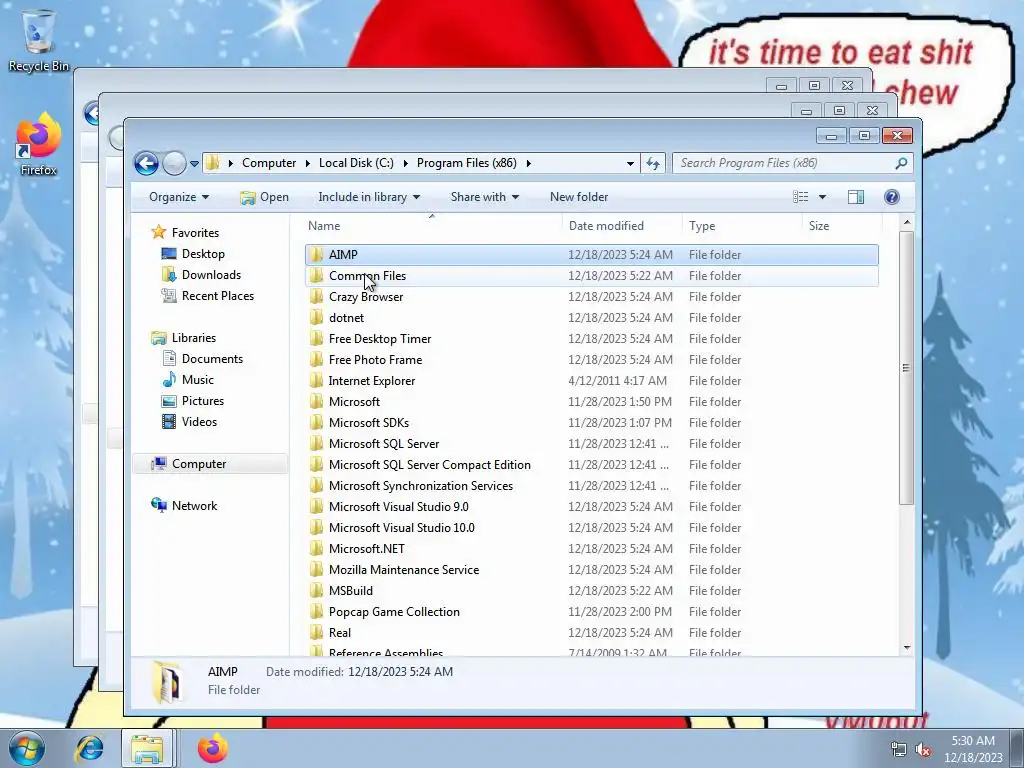Select the Real folder icon
The width and height of the screenshot is (1024, 768).
(316, 633)
